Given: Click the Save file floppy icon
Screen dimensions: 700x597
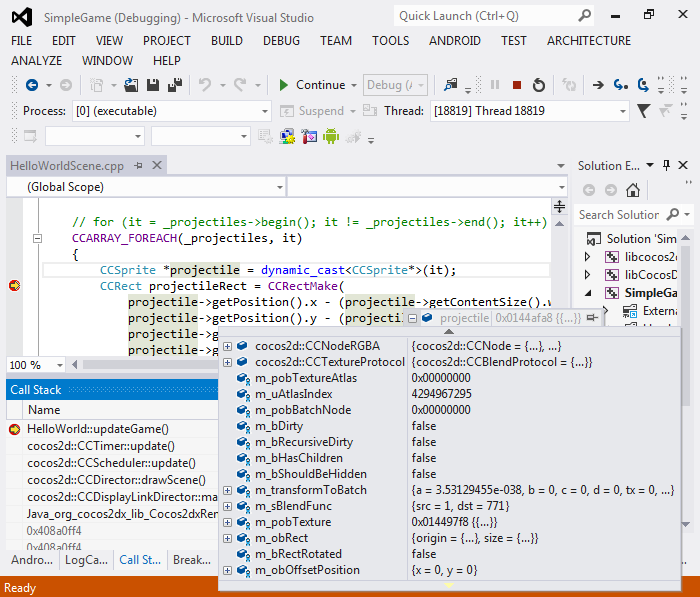Looking at the screenshot, I should (x=153, y=85).
